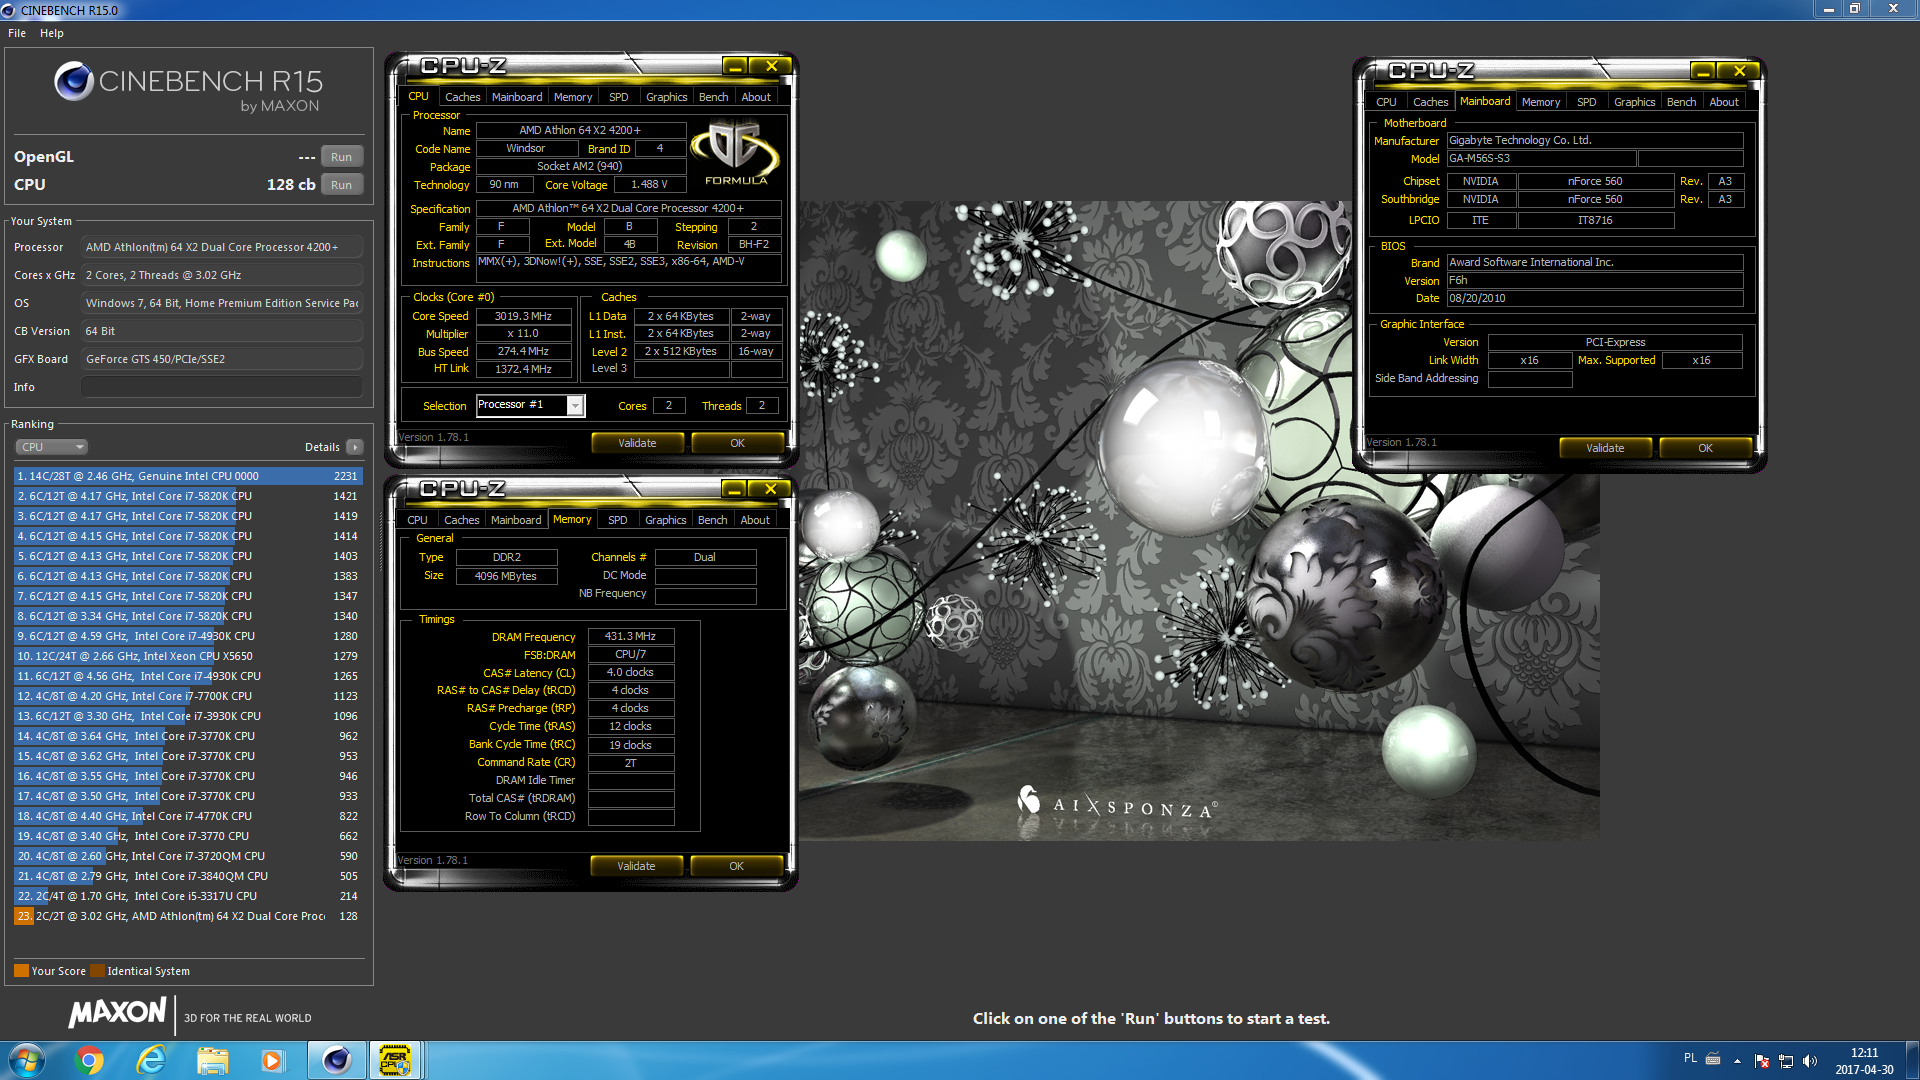The height and width of the screenshot is (1080, 1920).
Task: Open Graphics tab in CPU-Z Memory window
Action: [x=665, y=520]
